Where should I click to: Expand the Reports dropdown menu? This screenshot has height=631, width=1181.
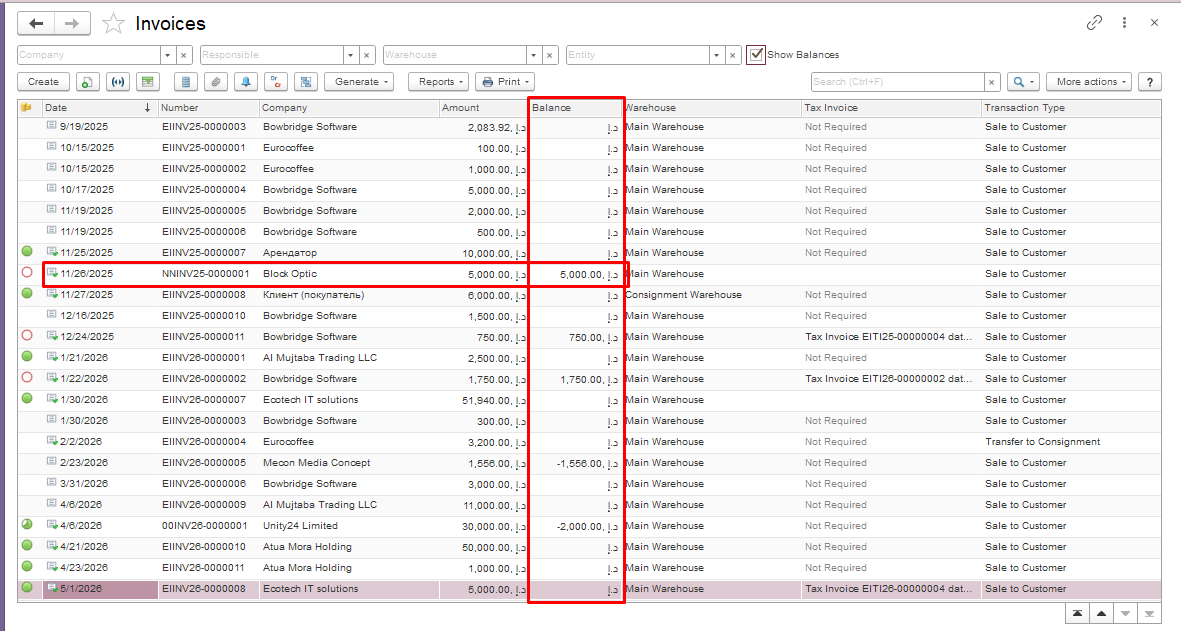coord(438,81)
